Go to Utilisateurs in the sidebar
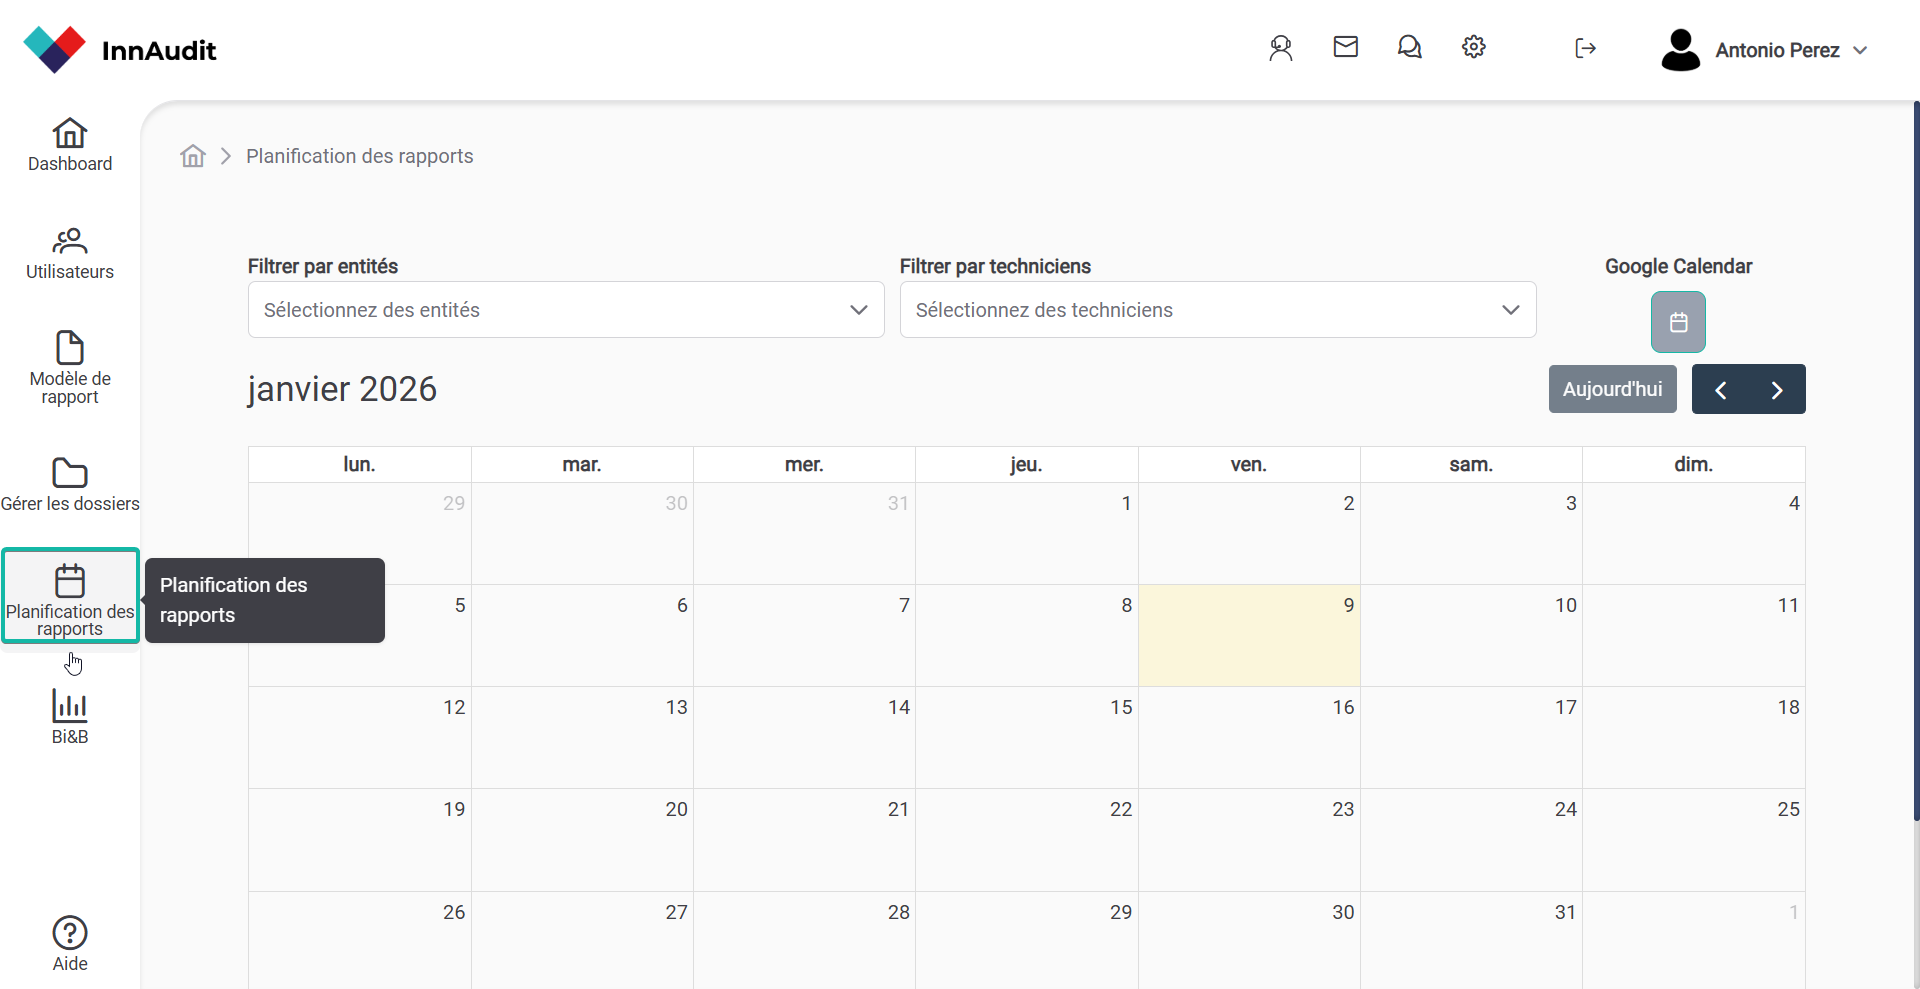 click(x=70, y=253)
